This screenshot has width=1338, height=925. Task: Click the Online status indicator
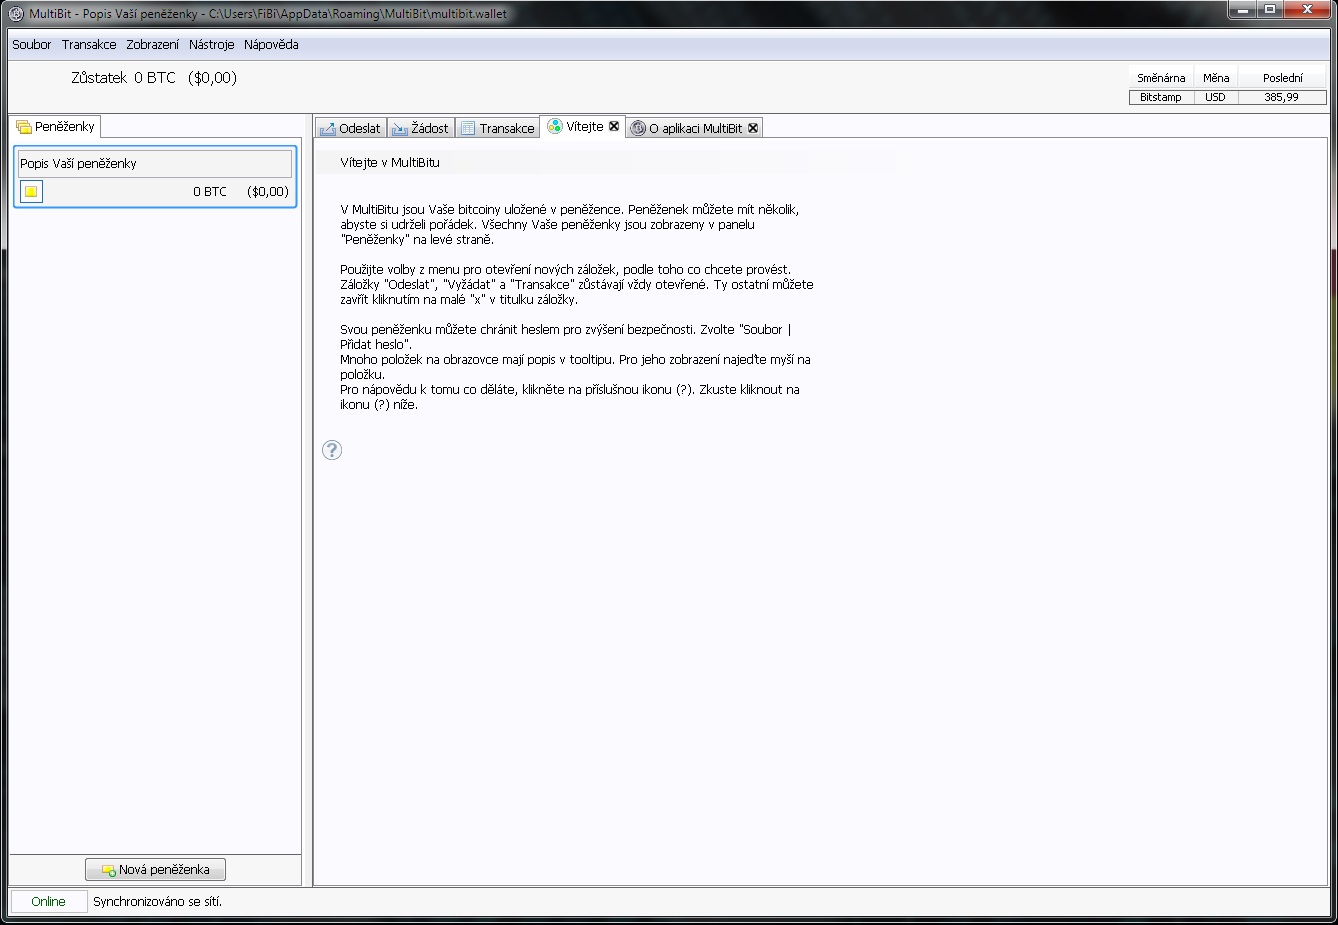coord(48,901)
